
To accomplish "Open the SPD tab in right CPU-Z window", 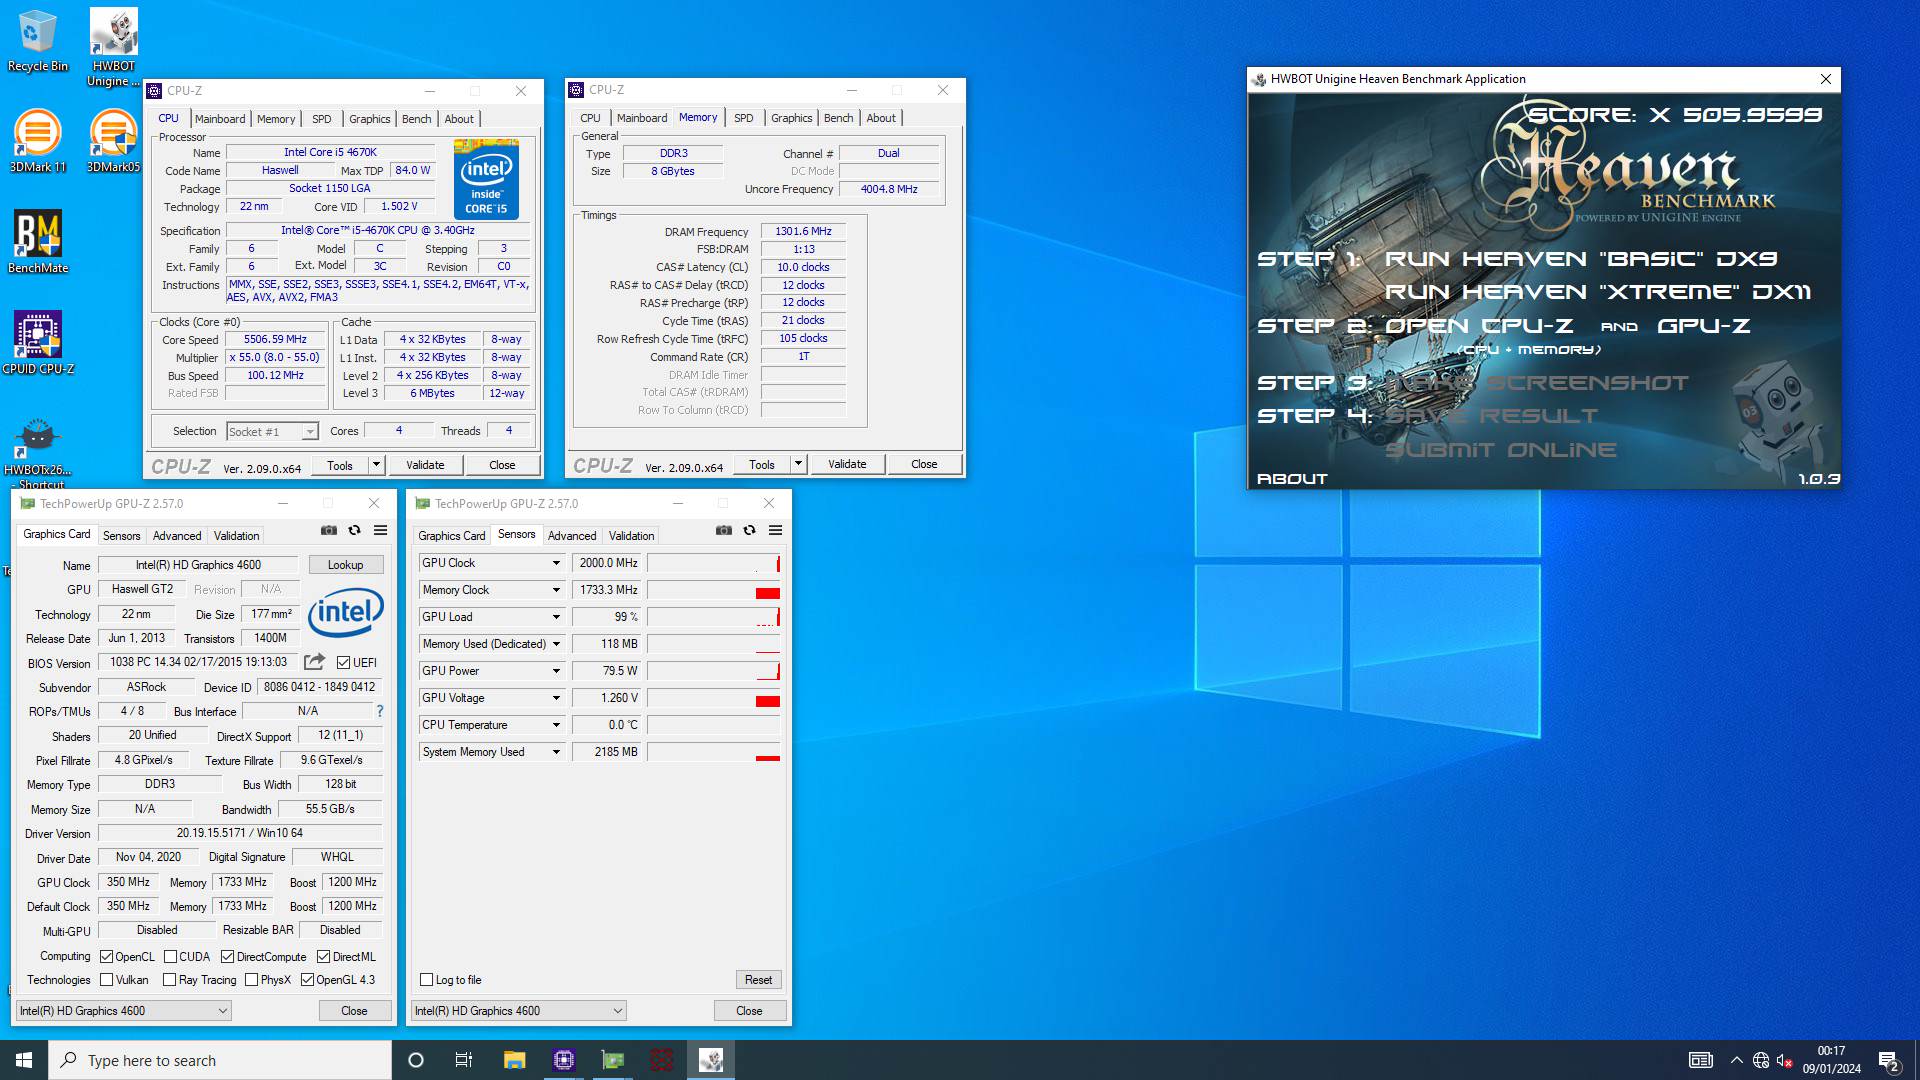I will point(743,118).
